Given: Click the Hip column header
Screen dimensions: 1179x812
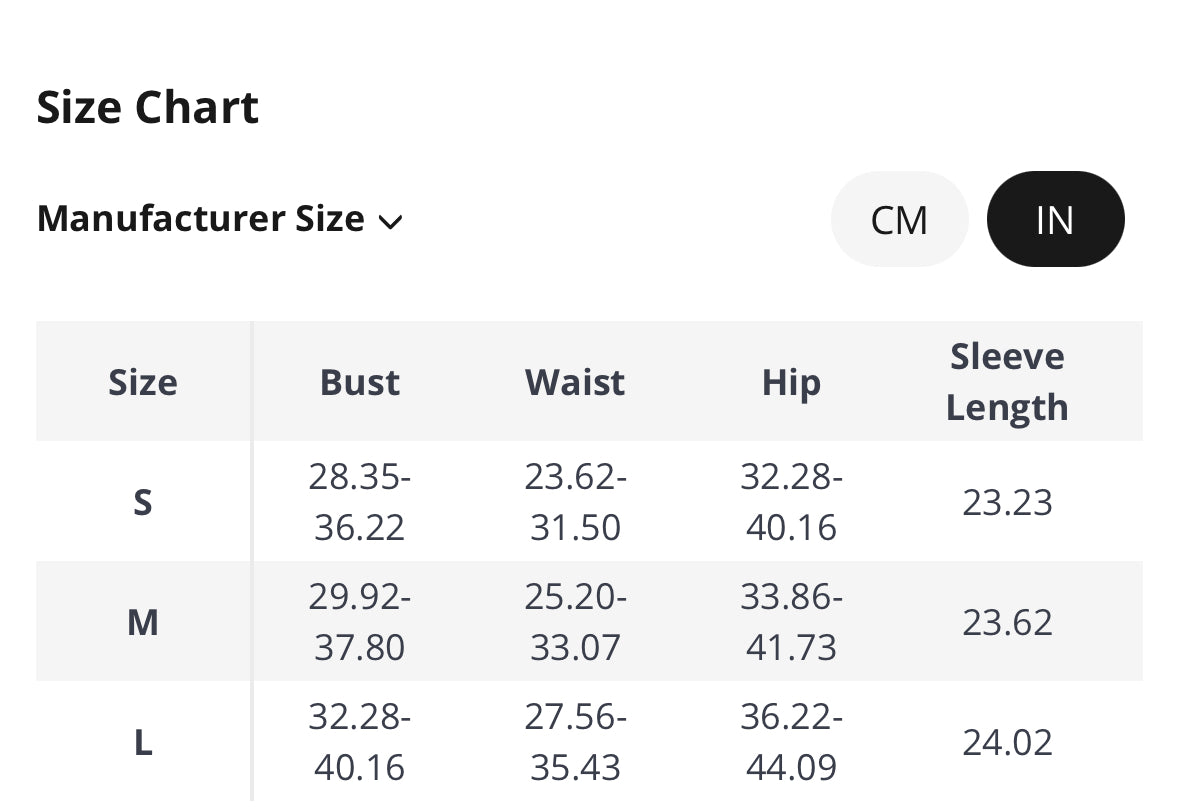Looking at the screenshot, I should click(791, 382).
